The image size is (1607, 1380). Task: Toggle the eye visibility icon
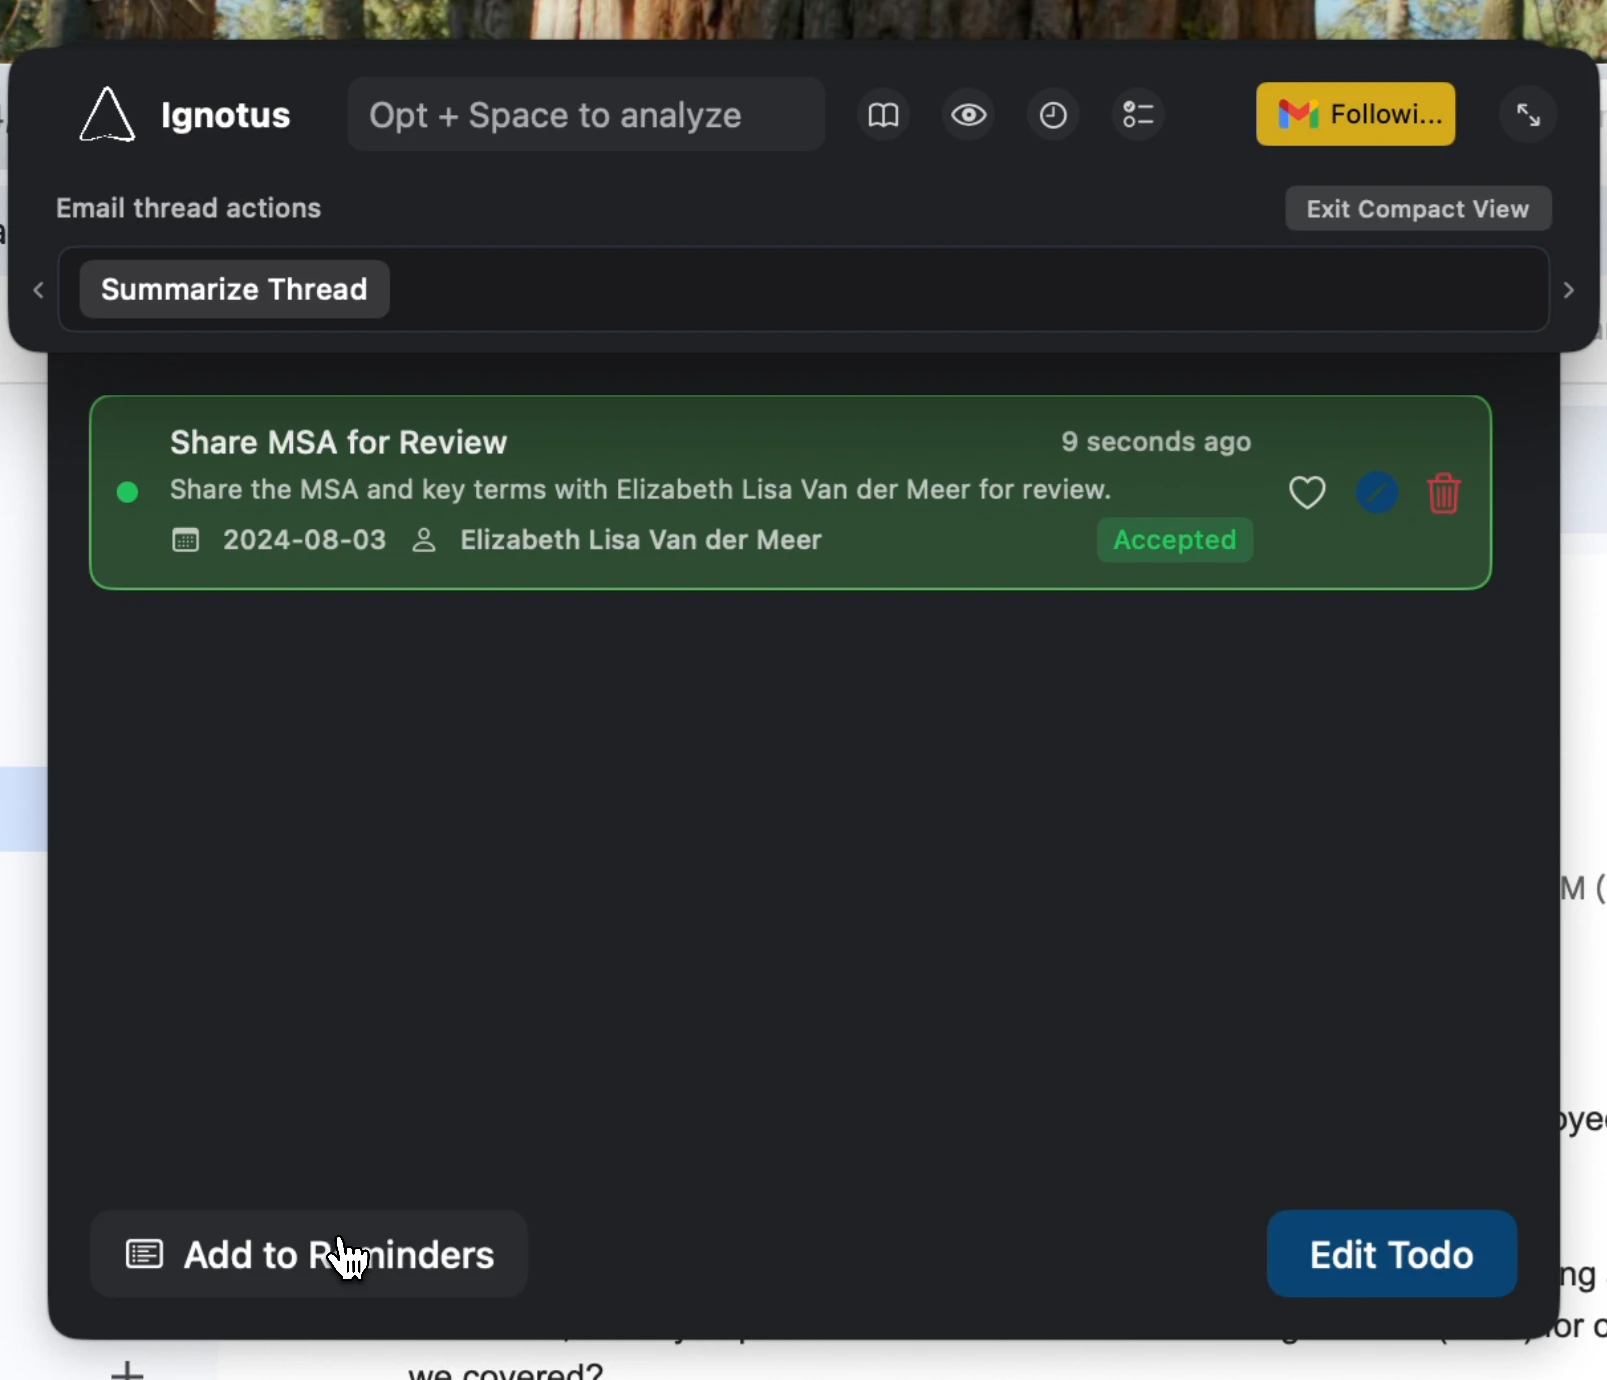tap(968, 115)
